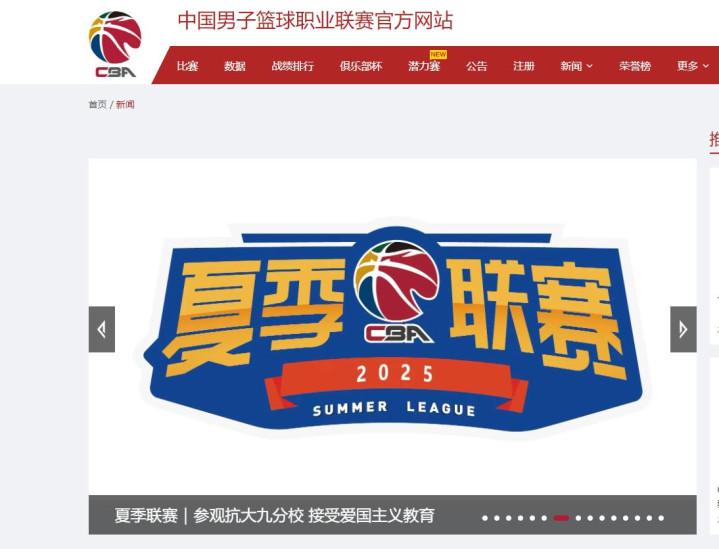Click 注册 in the navigation bar
719x549 pixels.
click(x=524, y=66)
